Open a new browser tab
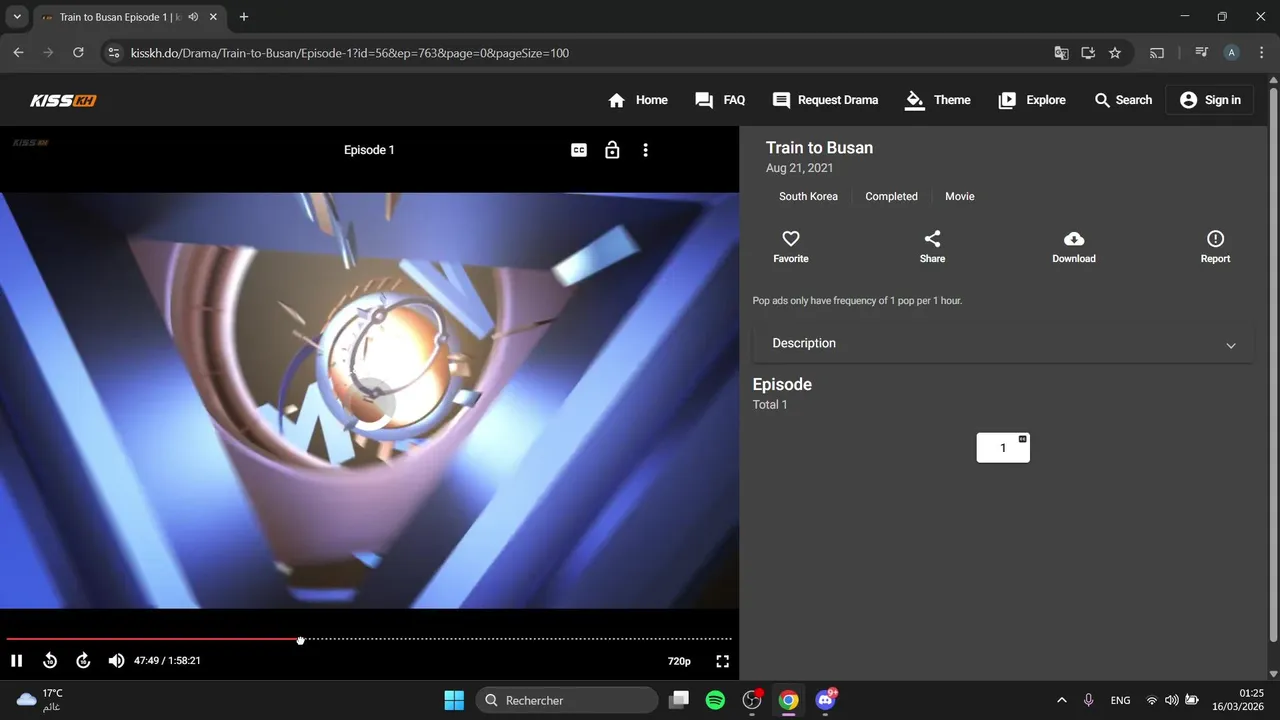This screenshot has height=720, width=1280. pyautogui.click(x=243, y=17)
